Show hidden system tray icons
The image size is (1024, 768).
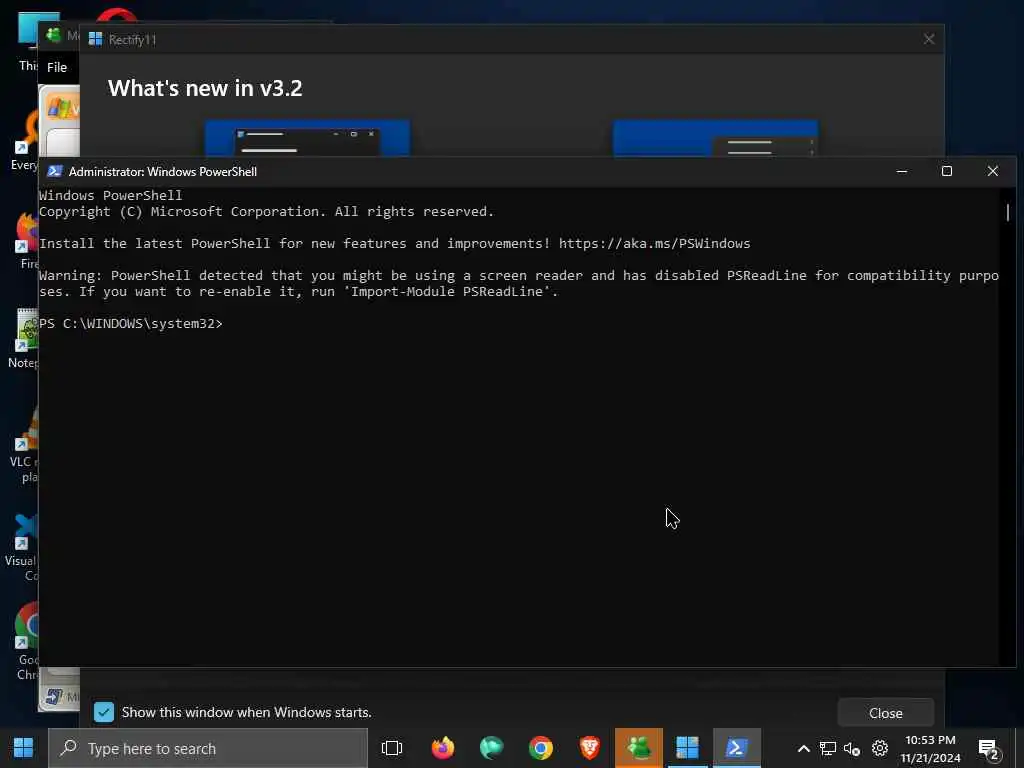[x=804, y=749]
